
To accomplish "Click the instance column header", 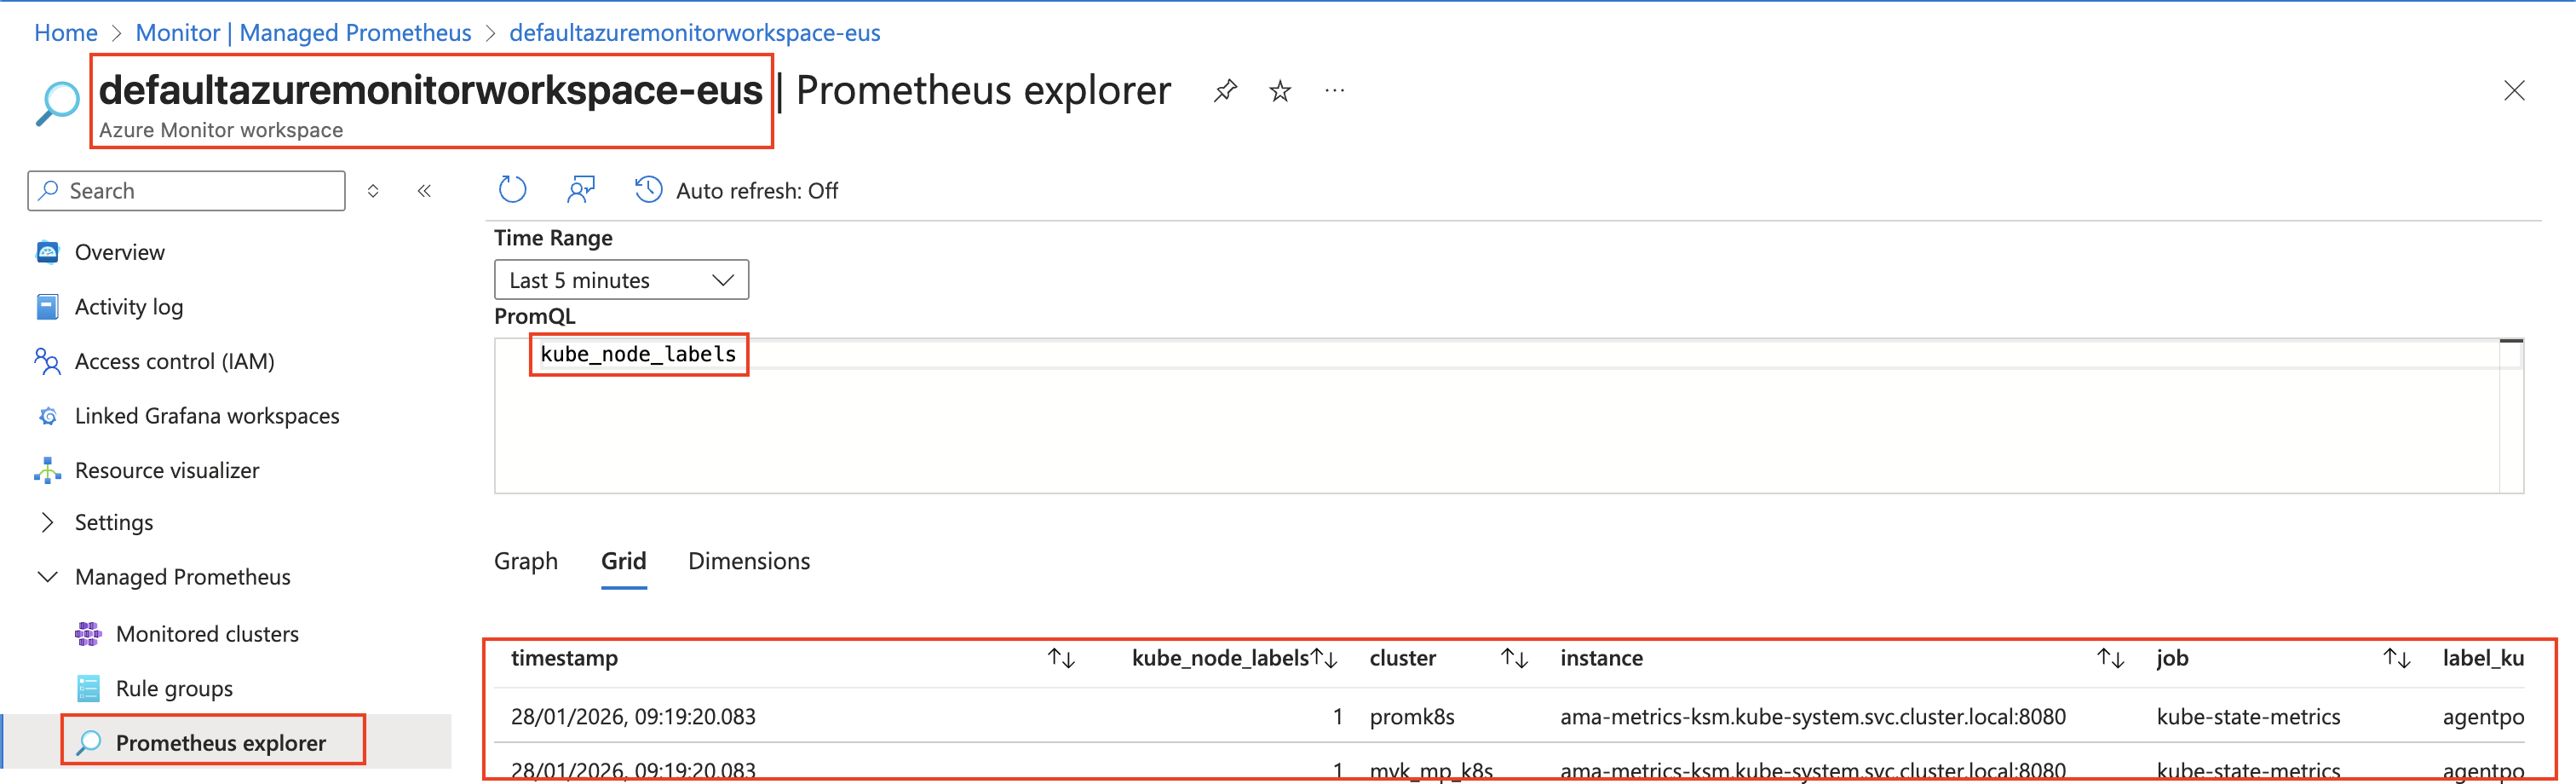I will tap(1601, 658).
